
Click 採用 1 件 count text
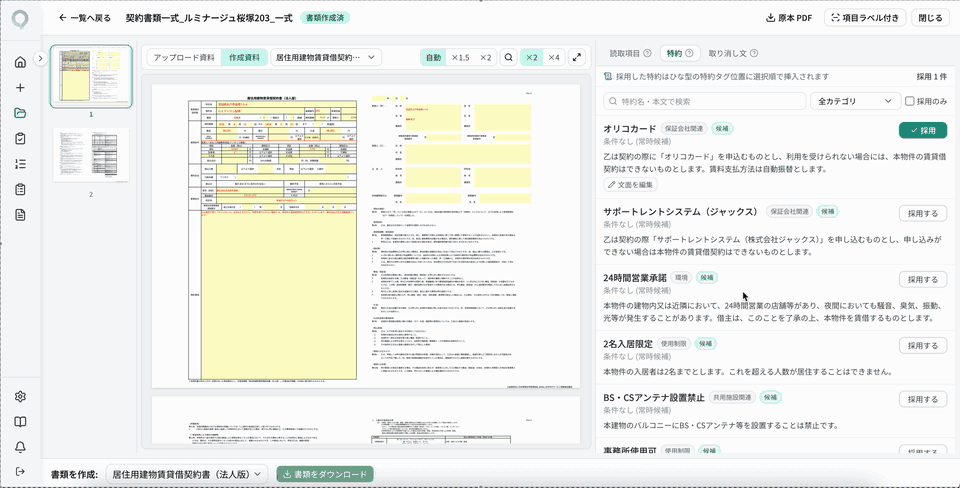tap(931, 77)
